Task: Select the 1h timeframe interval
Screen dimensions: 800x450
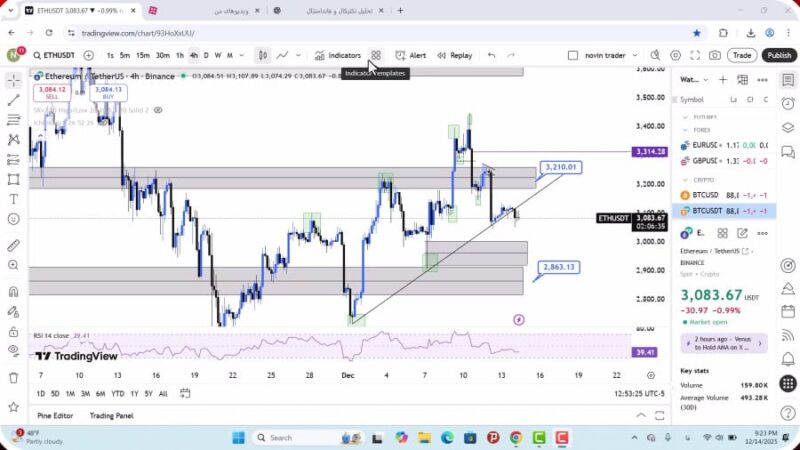Action: pyautogui.click(x=180, y=56)
